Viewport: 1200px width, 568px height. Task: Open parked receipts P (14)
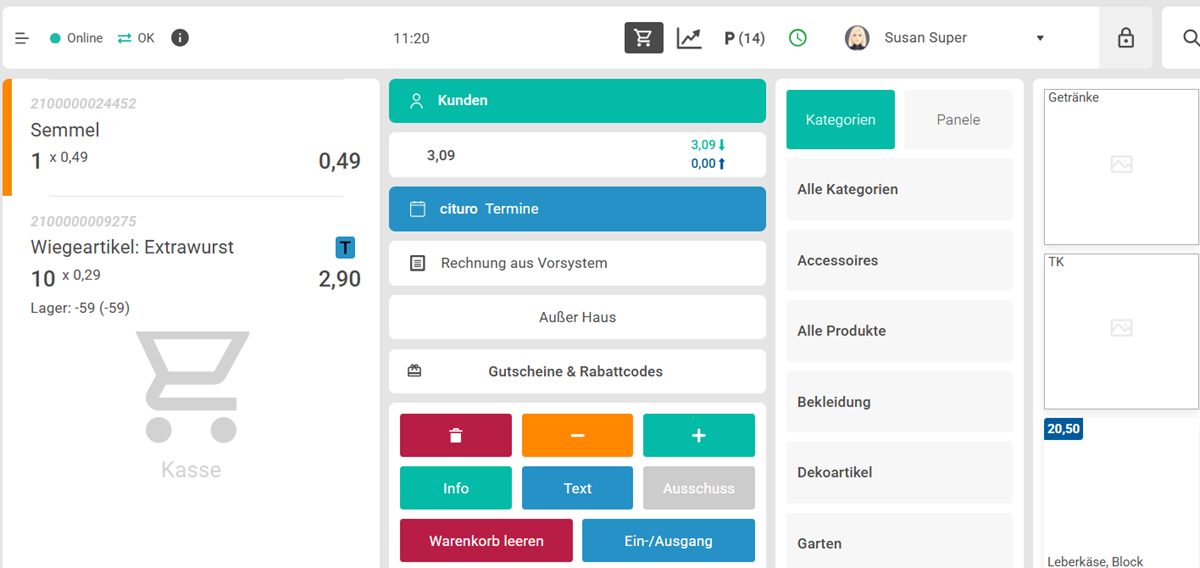[x=744, y=38]
